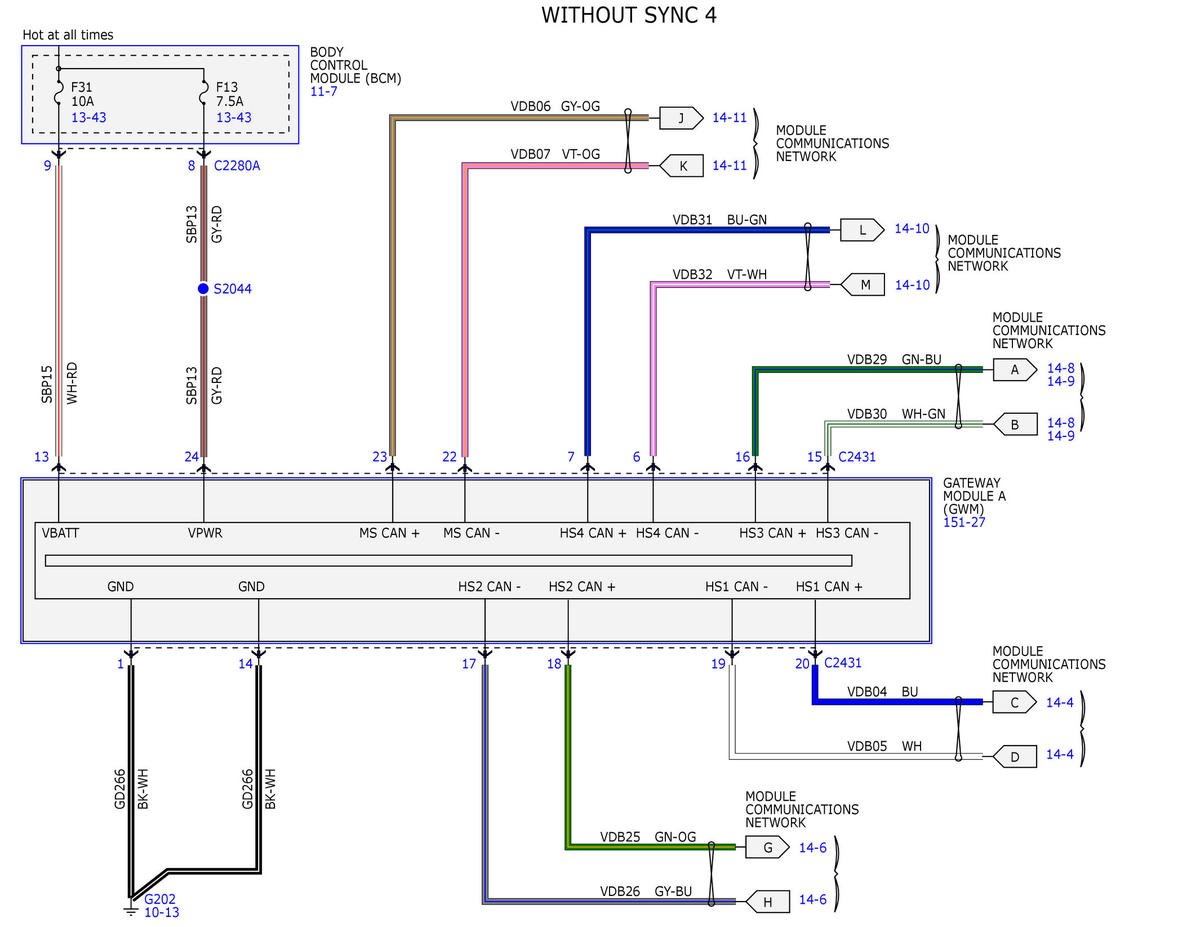Open the 14-11 link next to connector J
The width and height of the screenshot is (1200, 927).
730,118
